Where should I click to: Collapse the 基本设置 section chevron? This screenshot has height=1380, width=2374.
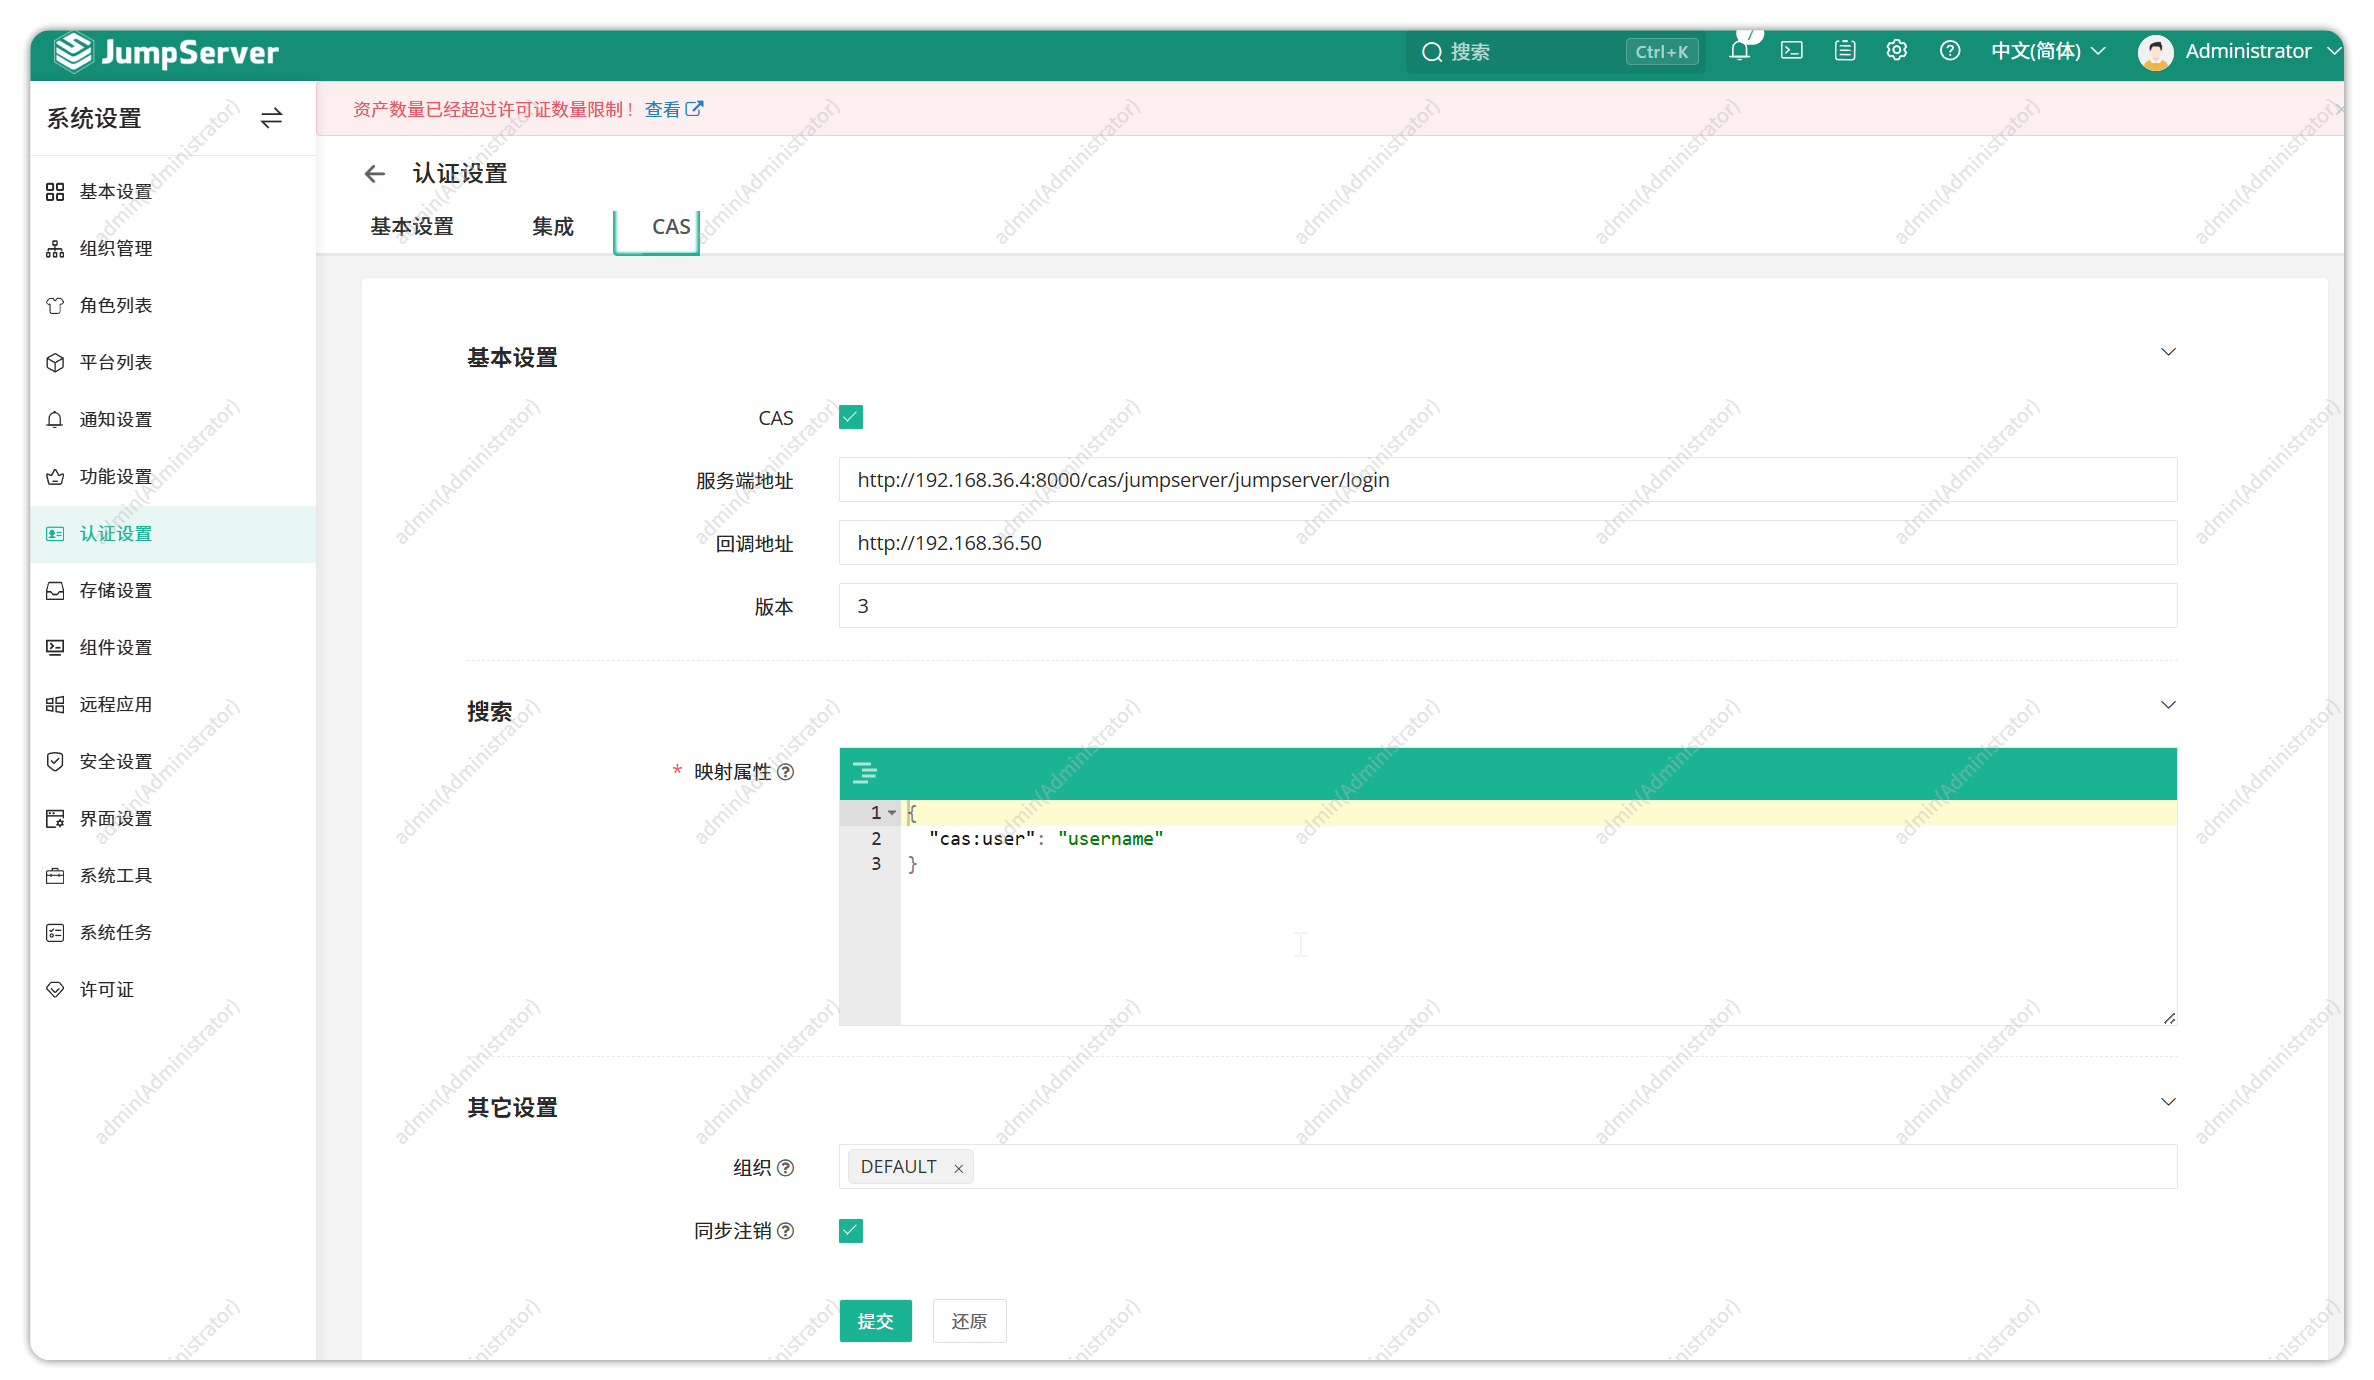(x=2168, y=352)
